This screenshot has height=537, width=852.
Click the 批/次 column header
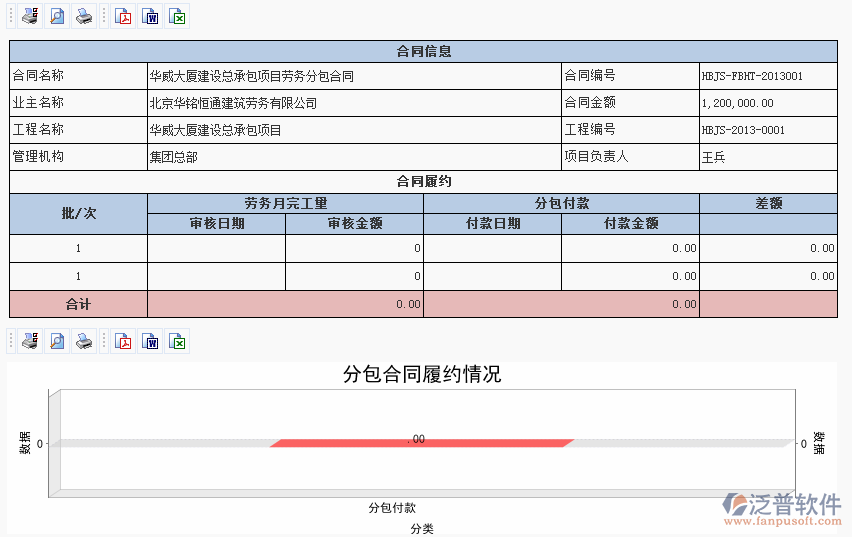[x=78, y=214]
